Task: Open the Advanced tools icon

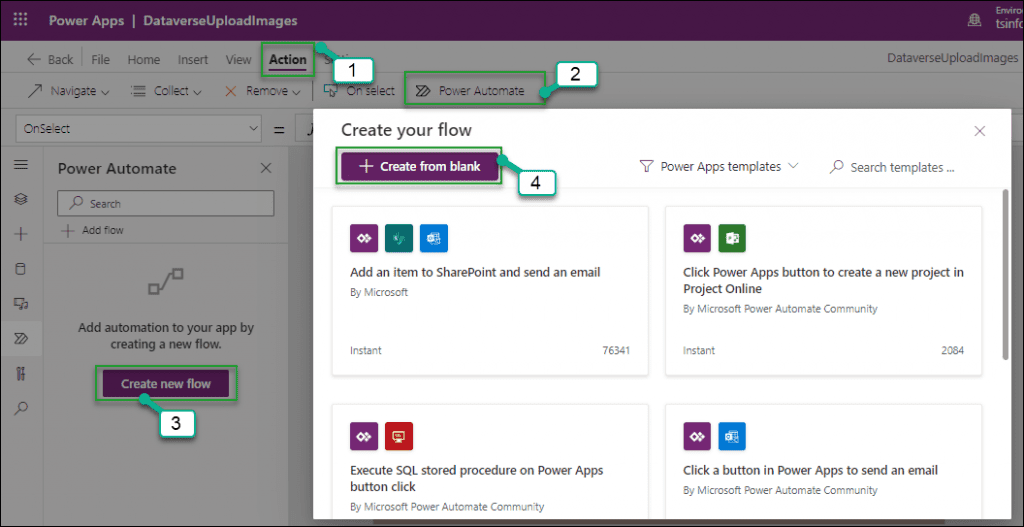Action: (x=21, y=373)
